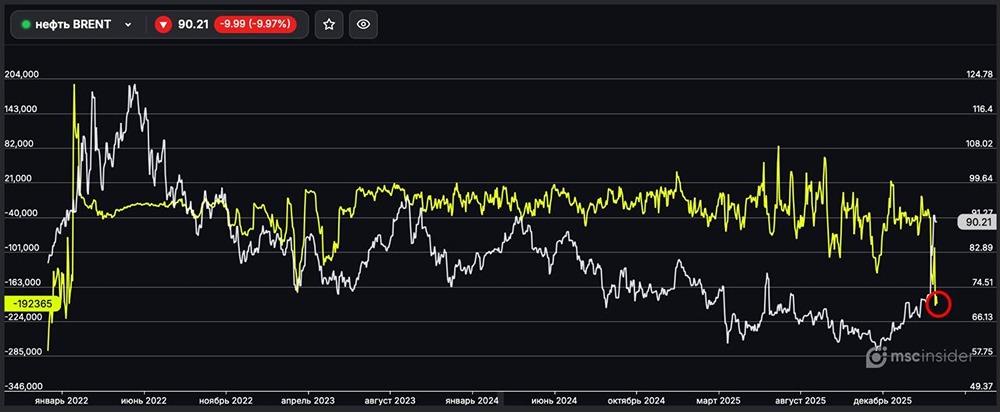Click the 82.89 right axis price
This screenshot has height=412, width=1000.
[x=980, y=247]
